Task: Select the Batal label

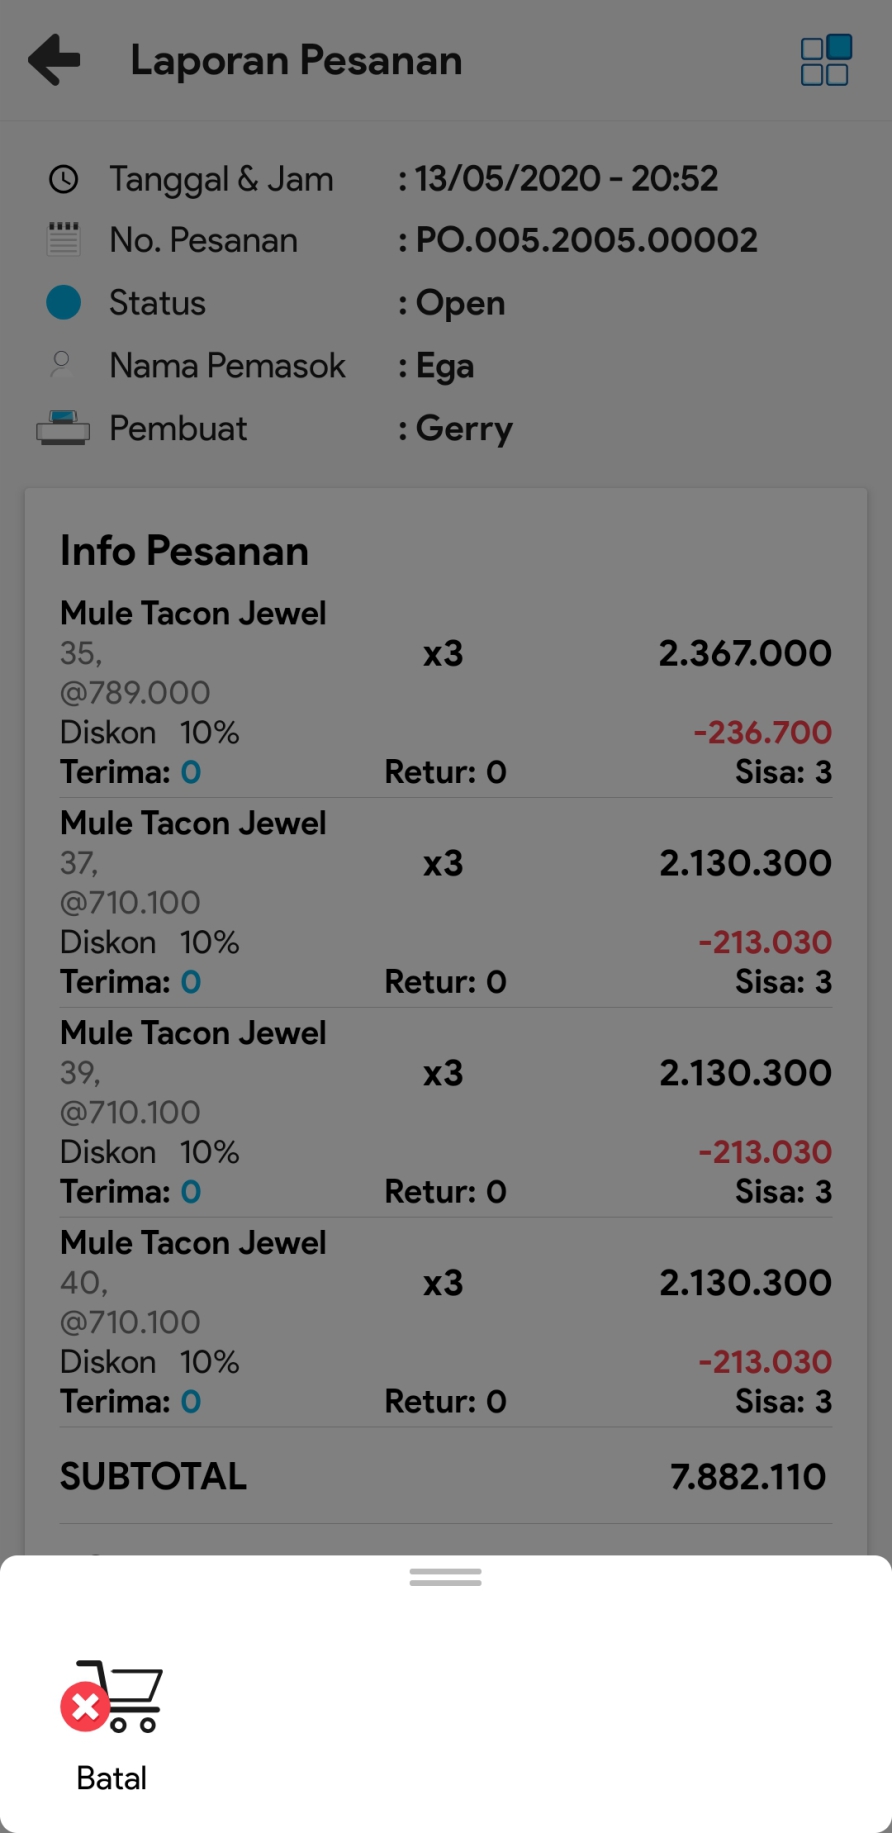Action: point(112,1778)
